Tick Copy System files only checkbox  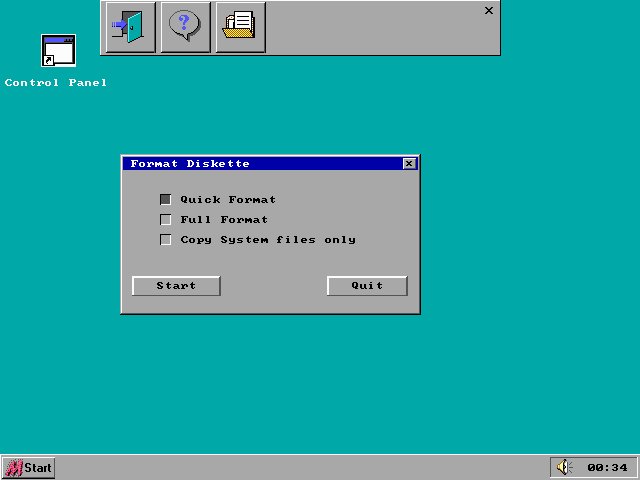[x=165, y=240]
